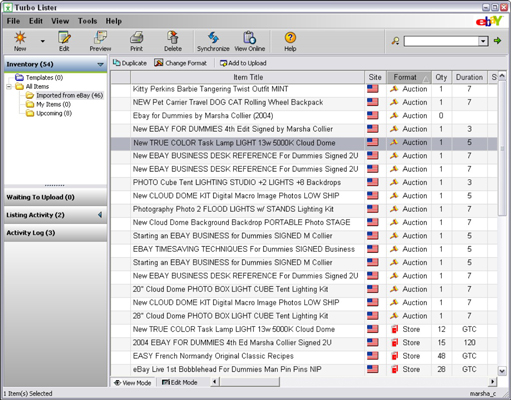Preview the selected listing
Viewport: 511px width, 400px height.
click(100, 41)
